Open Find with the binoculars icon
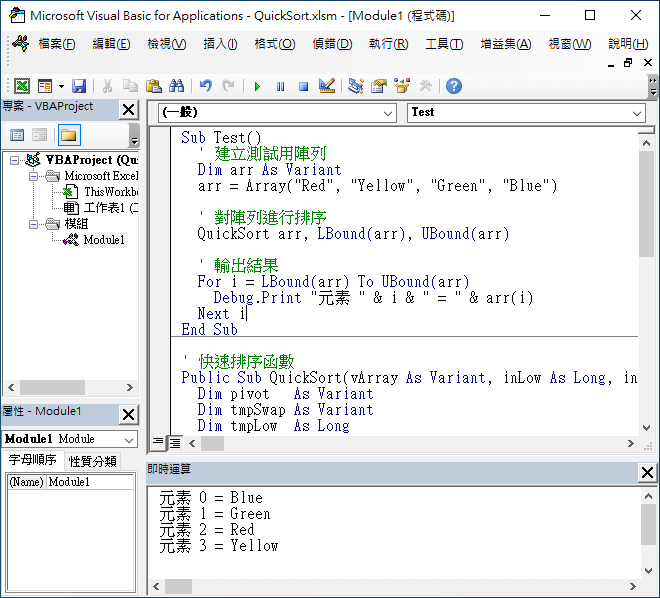 tap(176, 86)
